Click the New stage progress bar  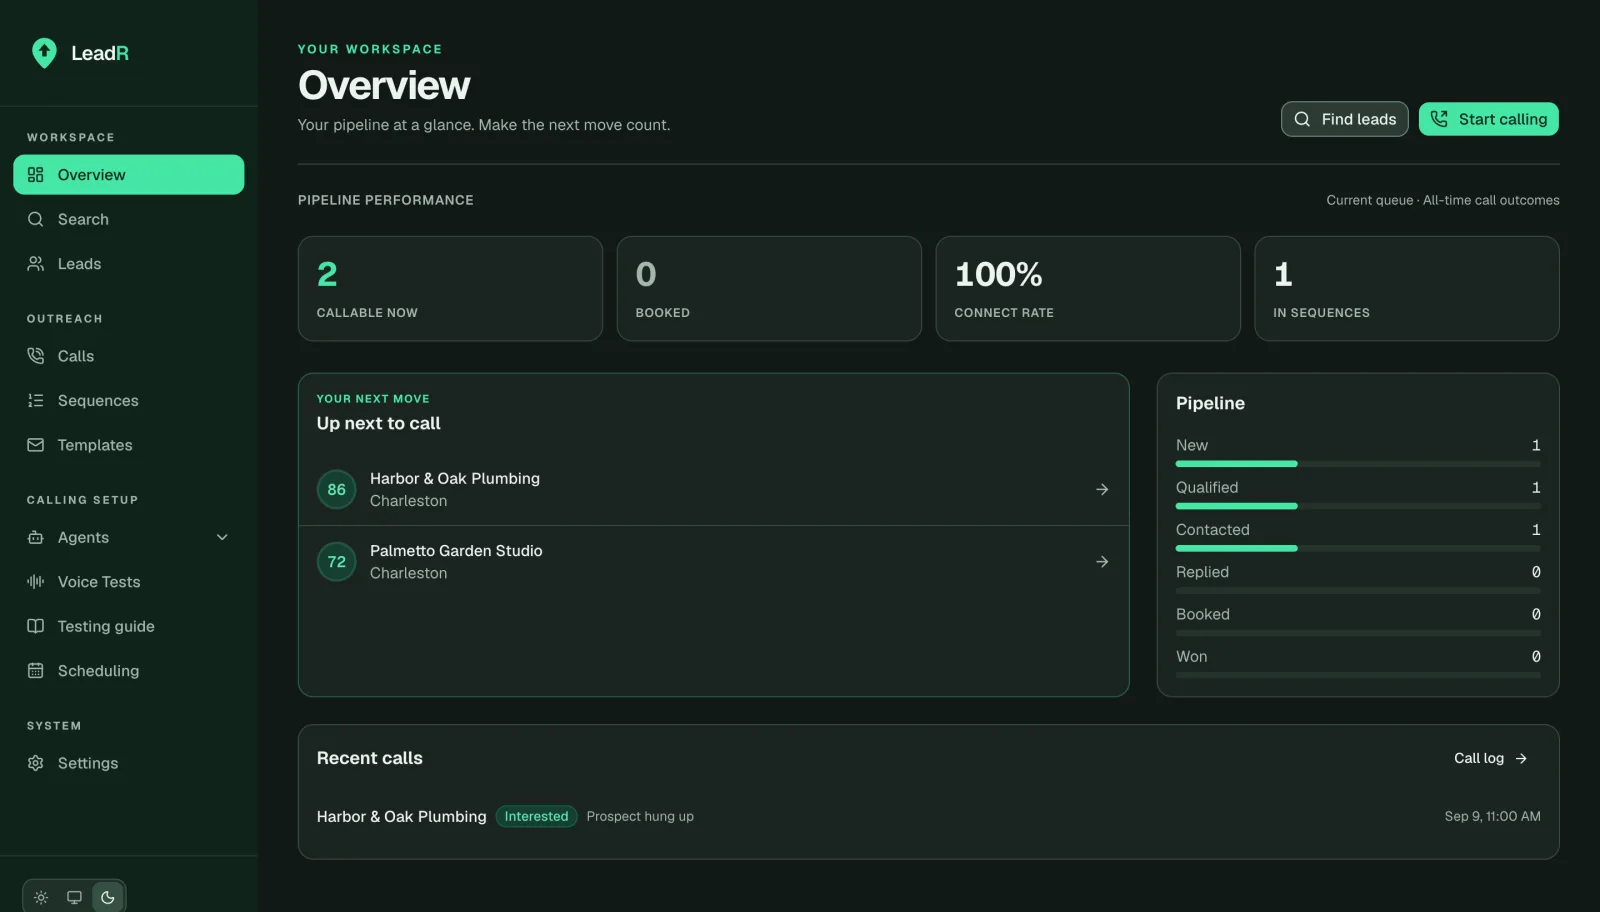coord(1358,464)
